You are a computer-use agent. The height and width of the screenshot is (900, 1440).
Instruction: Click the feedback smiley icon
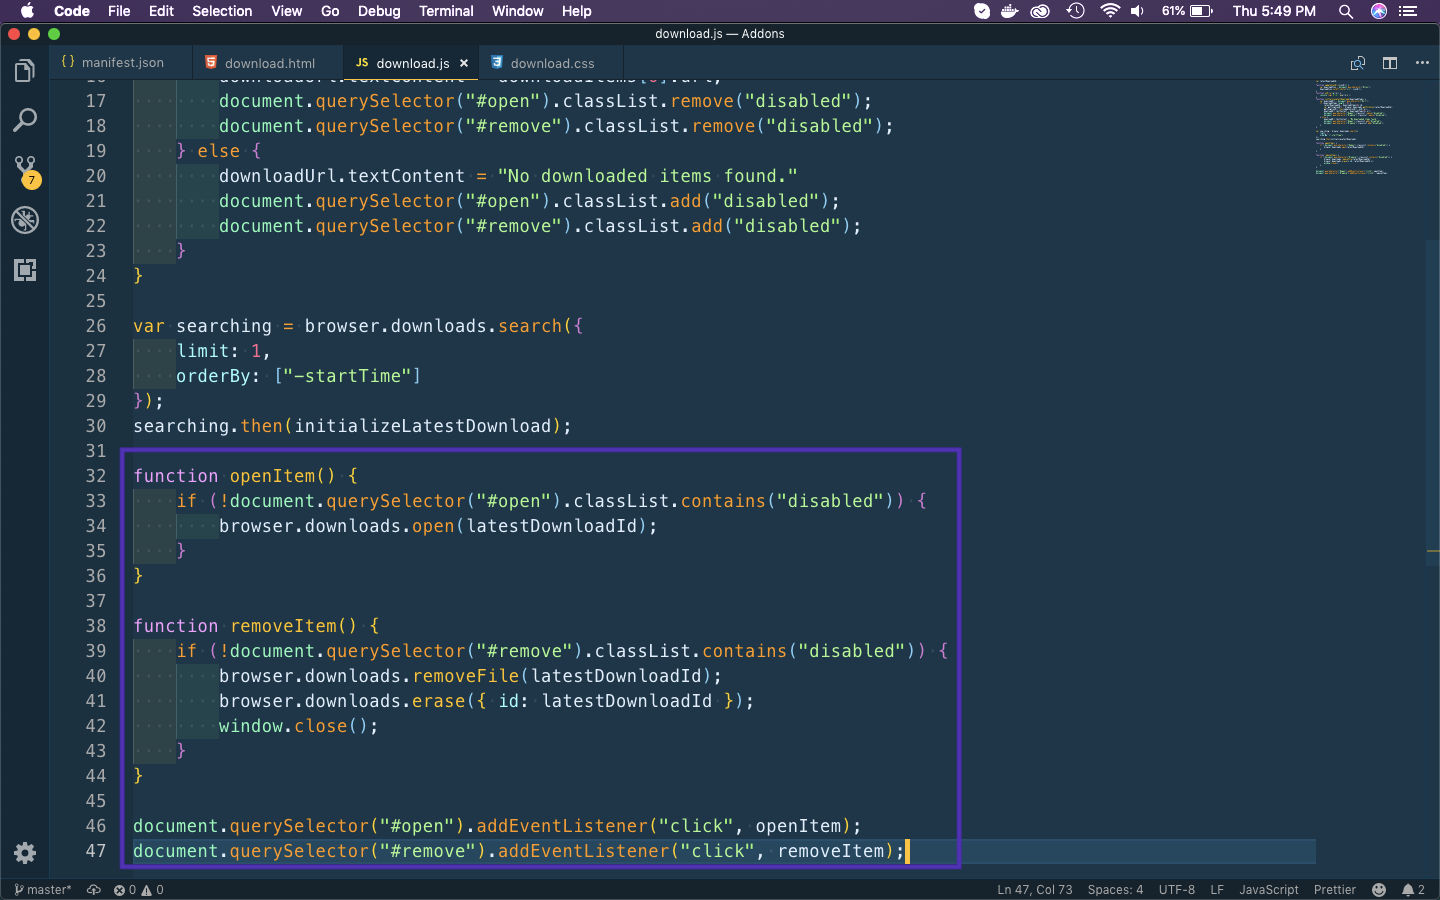1379,890
